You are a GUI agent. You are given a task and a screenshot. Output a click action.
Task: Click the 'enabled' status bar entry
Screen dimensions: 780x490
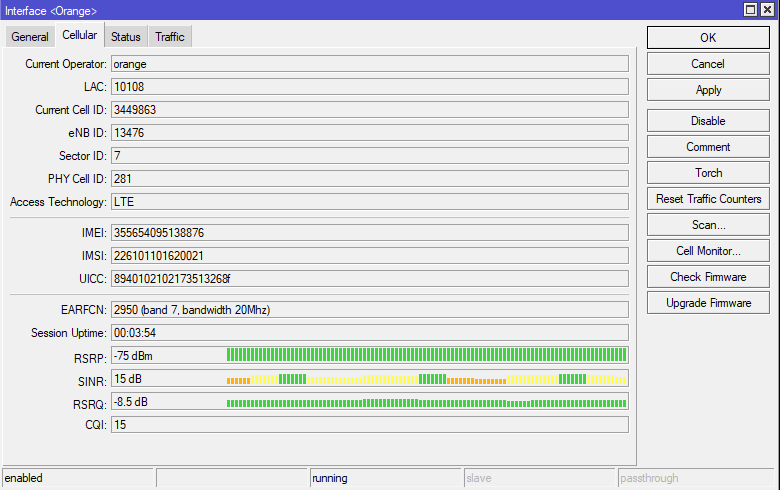pos(78,478)
